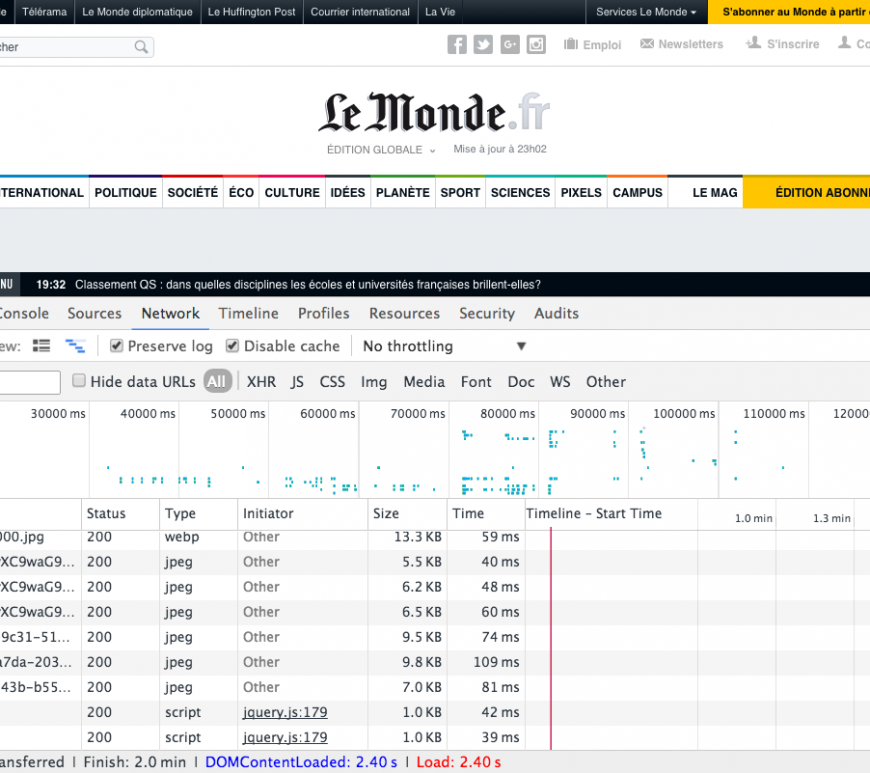Open Le Monde diplomatique link
Viewport: 870px width, 773px height.
pos(137,12)
